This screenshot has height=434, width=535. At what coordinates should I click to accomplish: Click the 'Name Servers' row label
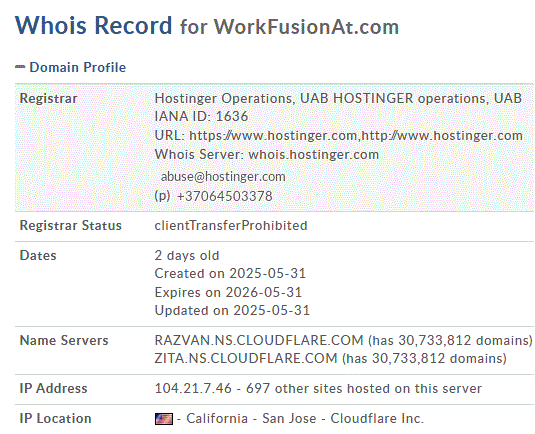tap(64, 340)
